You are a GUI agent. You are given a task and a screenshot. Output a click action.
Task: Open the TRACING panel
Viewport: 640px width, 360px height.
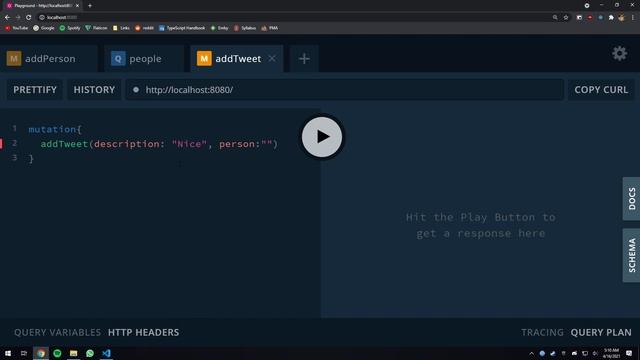pyautogui.click(x=542, y=332)
